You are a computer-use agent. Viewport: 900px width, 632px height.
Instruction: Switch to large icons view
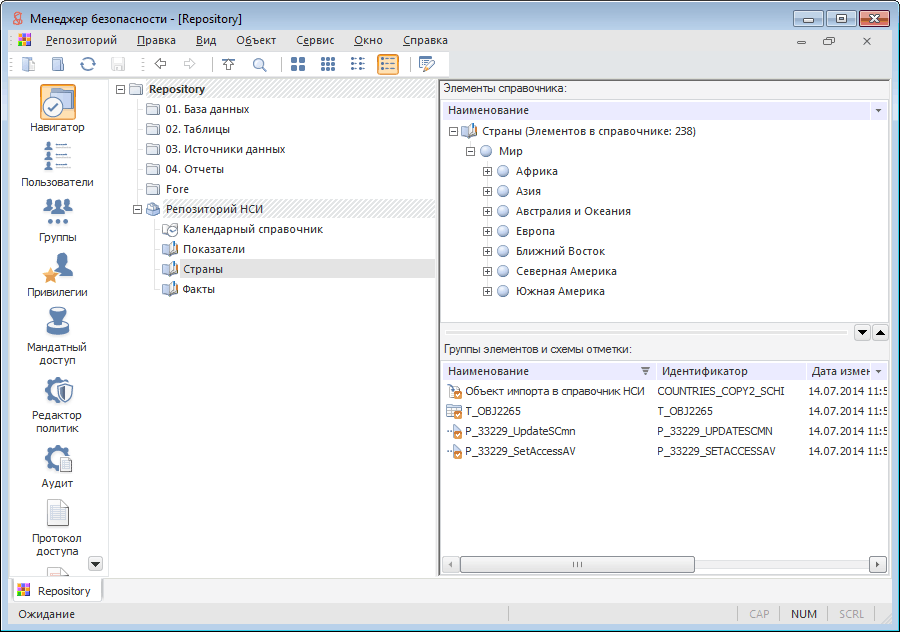pyautogui.click(x=298, y=64)
